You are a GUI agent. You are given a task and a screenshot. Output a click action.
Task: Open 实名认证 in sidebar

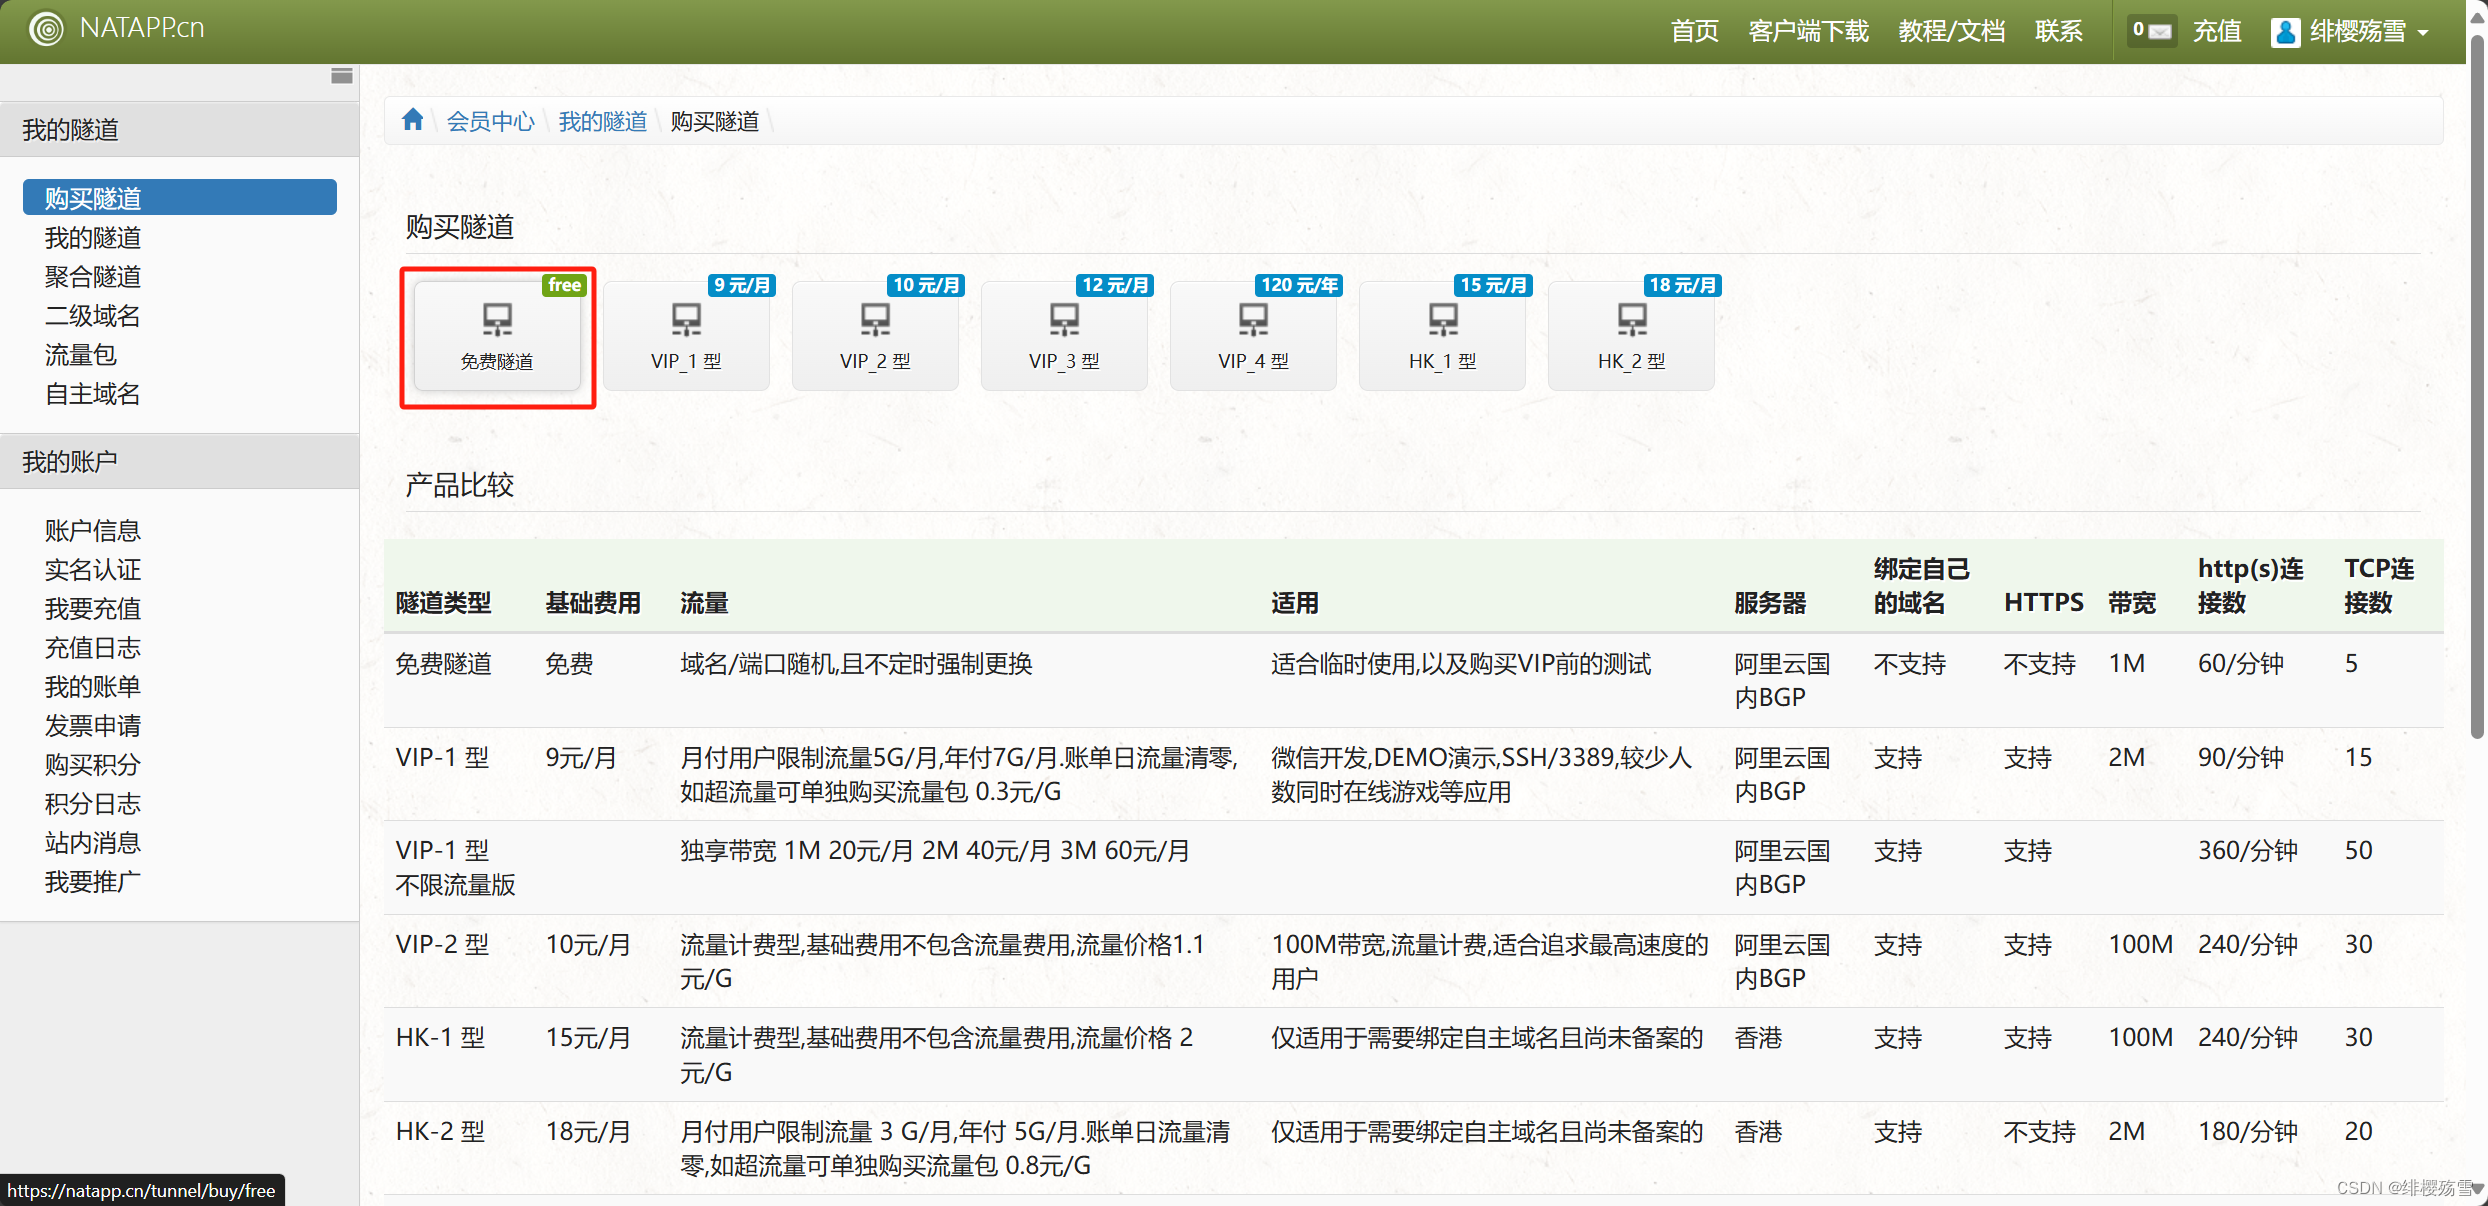tap(92, 569)
